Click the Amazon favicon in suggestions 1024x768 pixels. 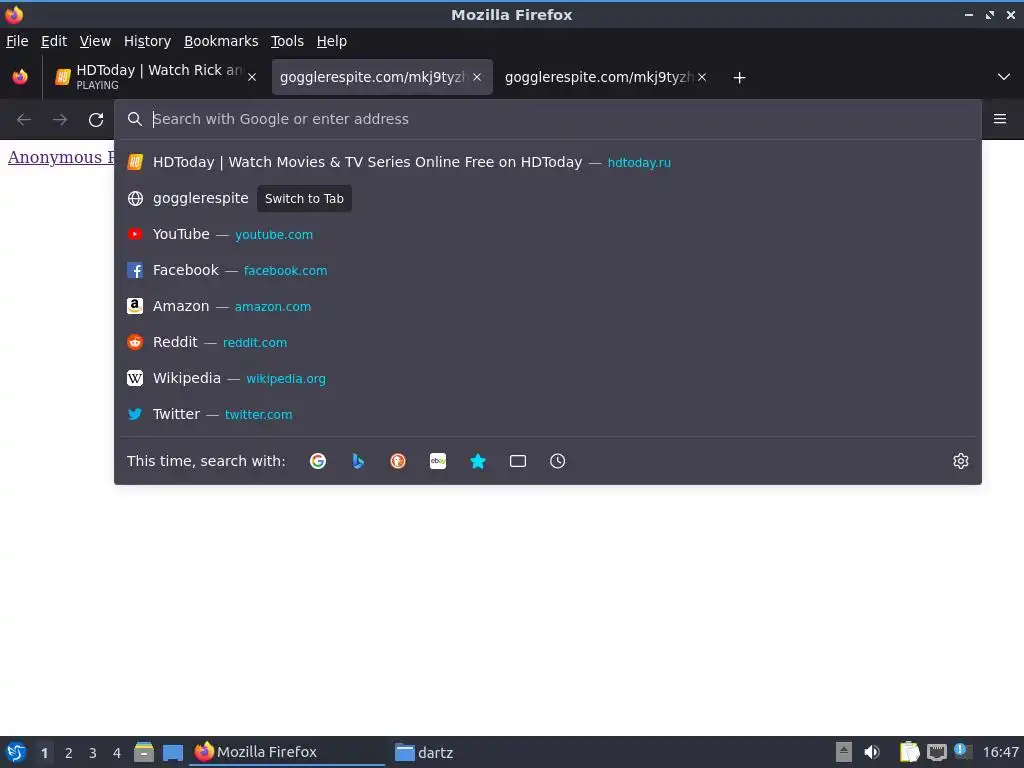[135, 306]
